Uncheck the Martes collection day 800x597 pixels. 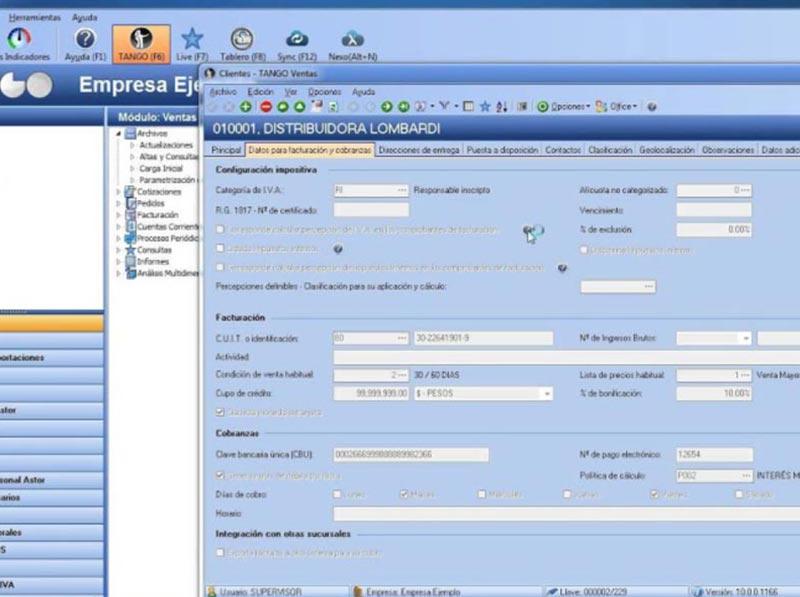[404, 494]
